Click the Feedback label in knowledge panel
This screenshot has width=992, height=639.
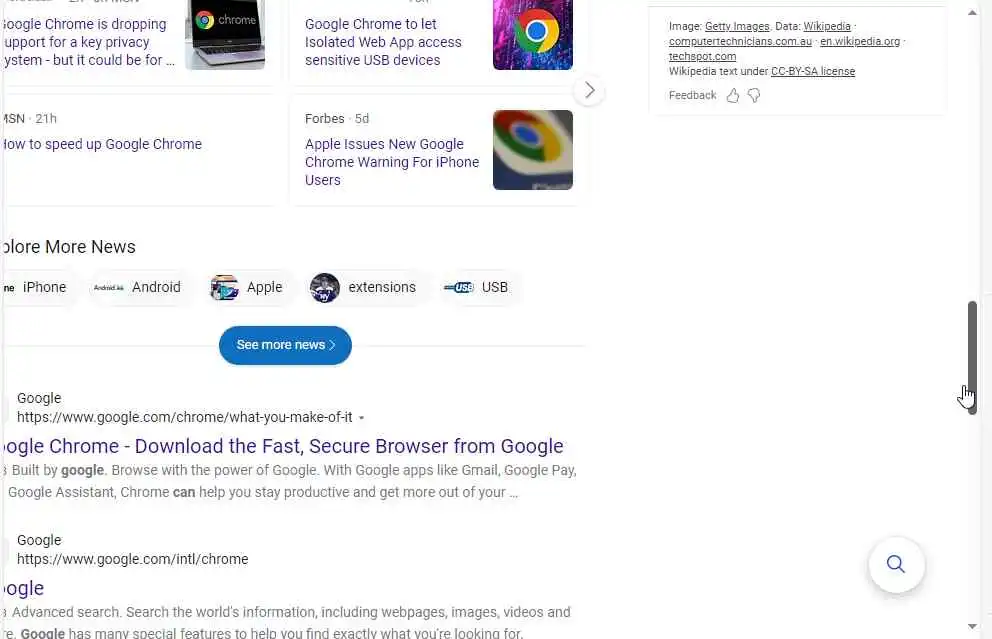click(x=692, y=96)
